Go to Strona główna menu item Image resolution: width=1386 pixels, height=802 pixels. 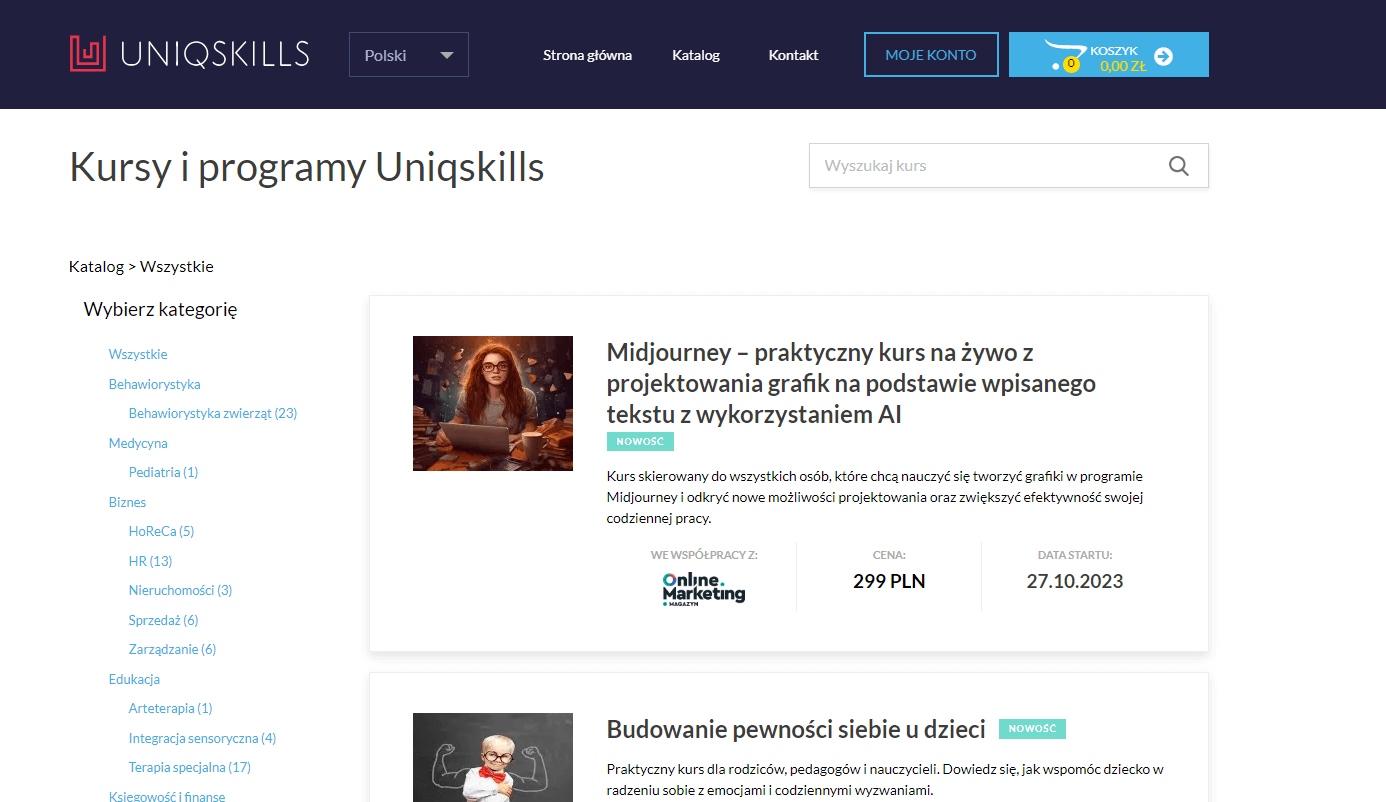587,55
